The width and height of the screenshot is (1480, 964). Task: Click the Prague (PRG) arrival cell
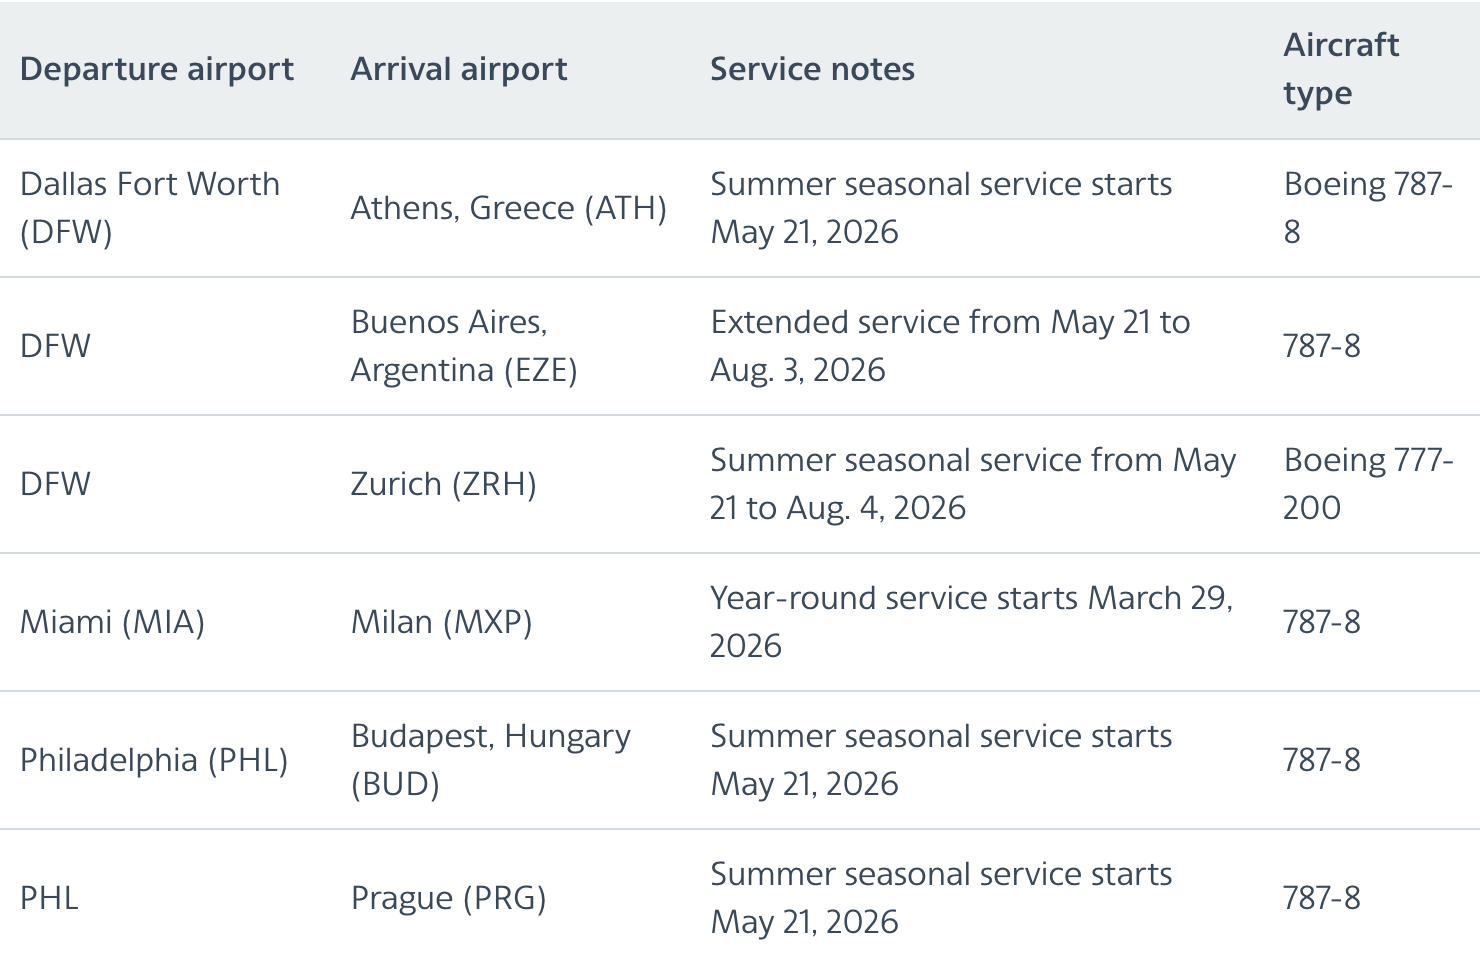pyautogui.click(x=448, y=898)
